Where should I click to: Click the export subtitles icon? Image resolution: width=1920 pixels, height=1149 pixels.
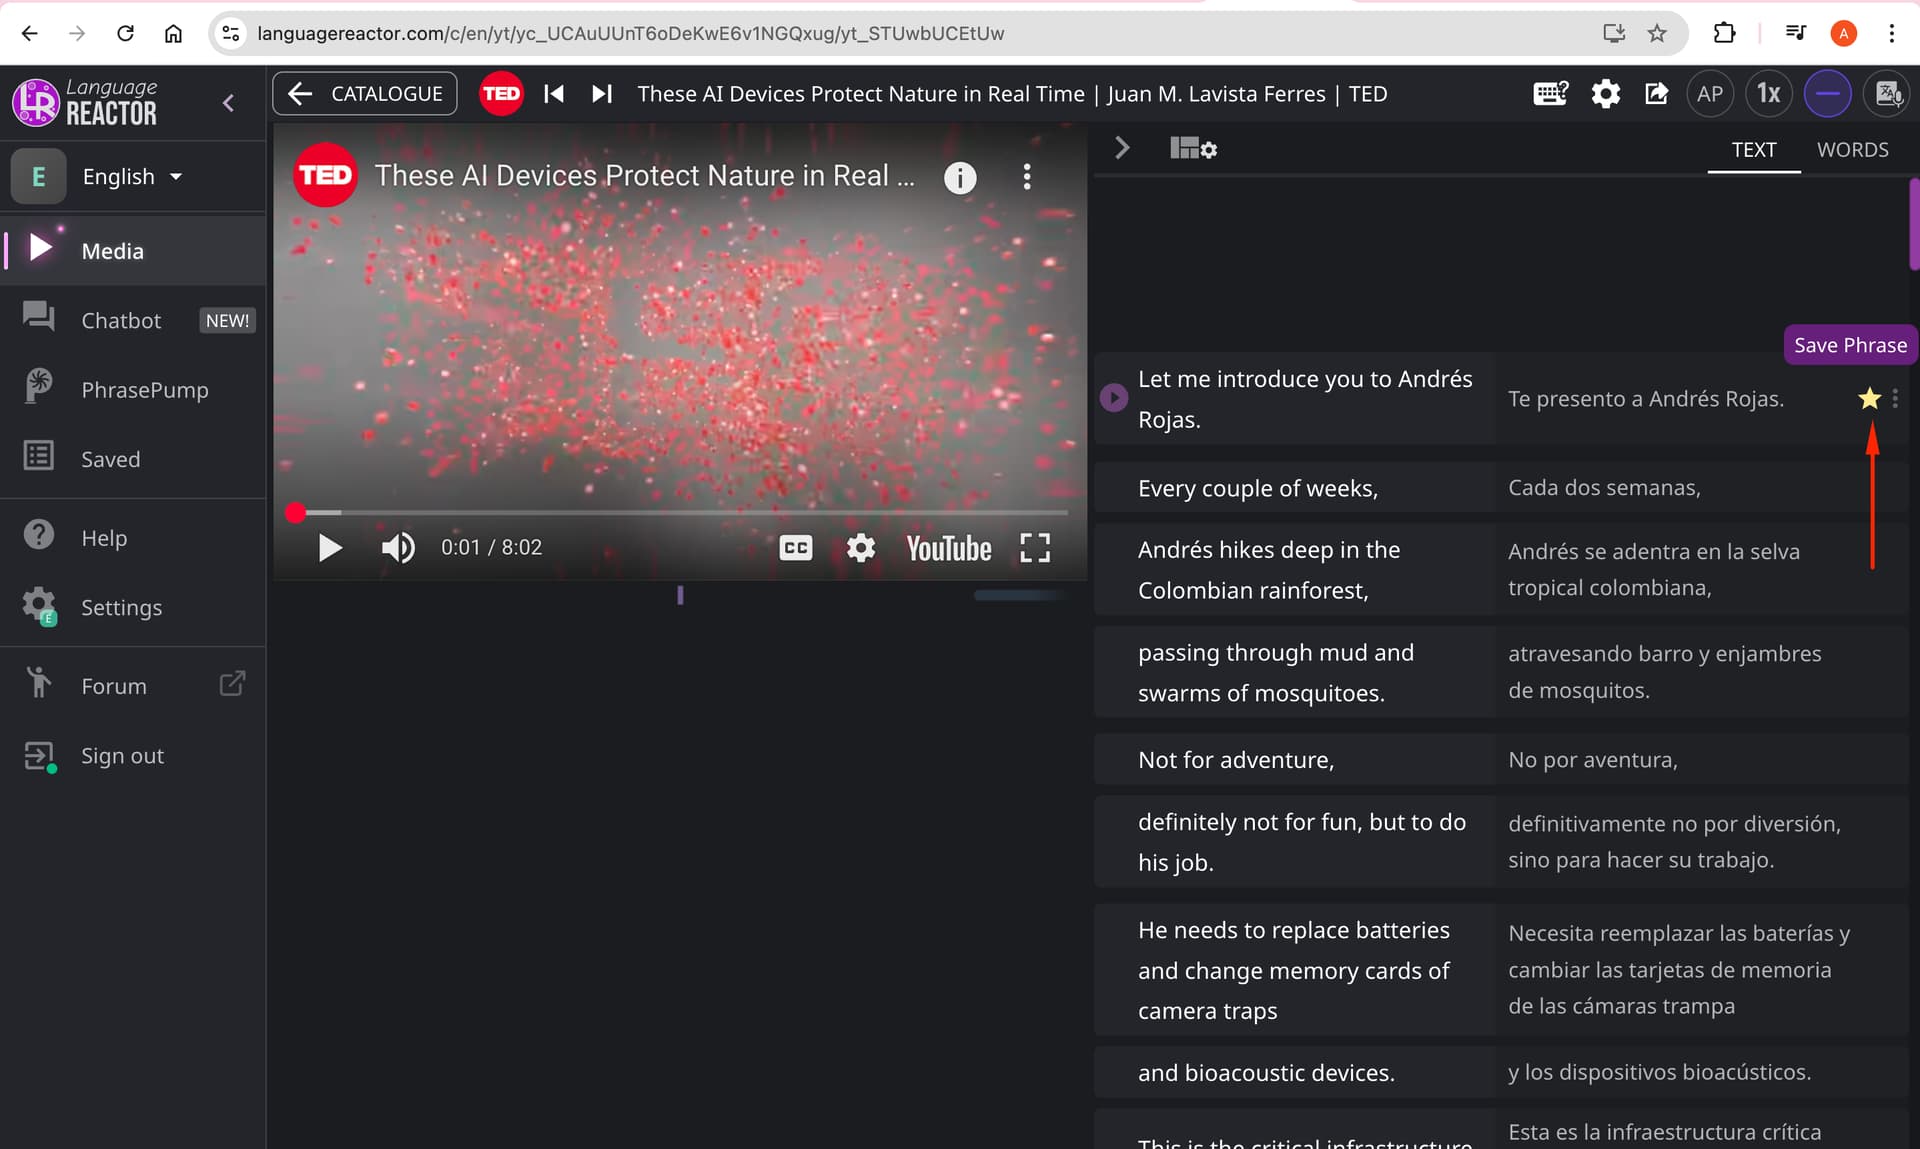click(1656, 94)
